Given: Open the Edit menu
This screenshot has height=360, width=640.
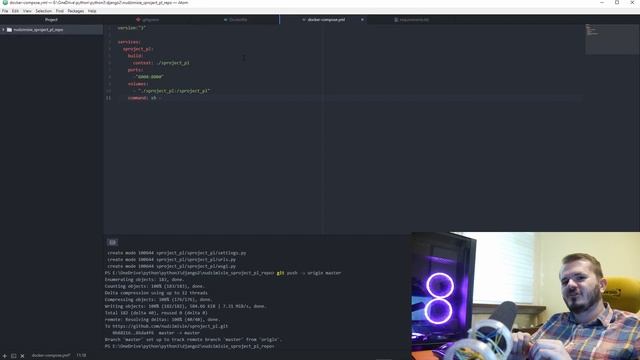Looking at the screenshot, I should 16,11.
